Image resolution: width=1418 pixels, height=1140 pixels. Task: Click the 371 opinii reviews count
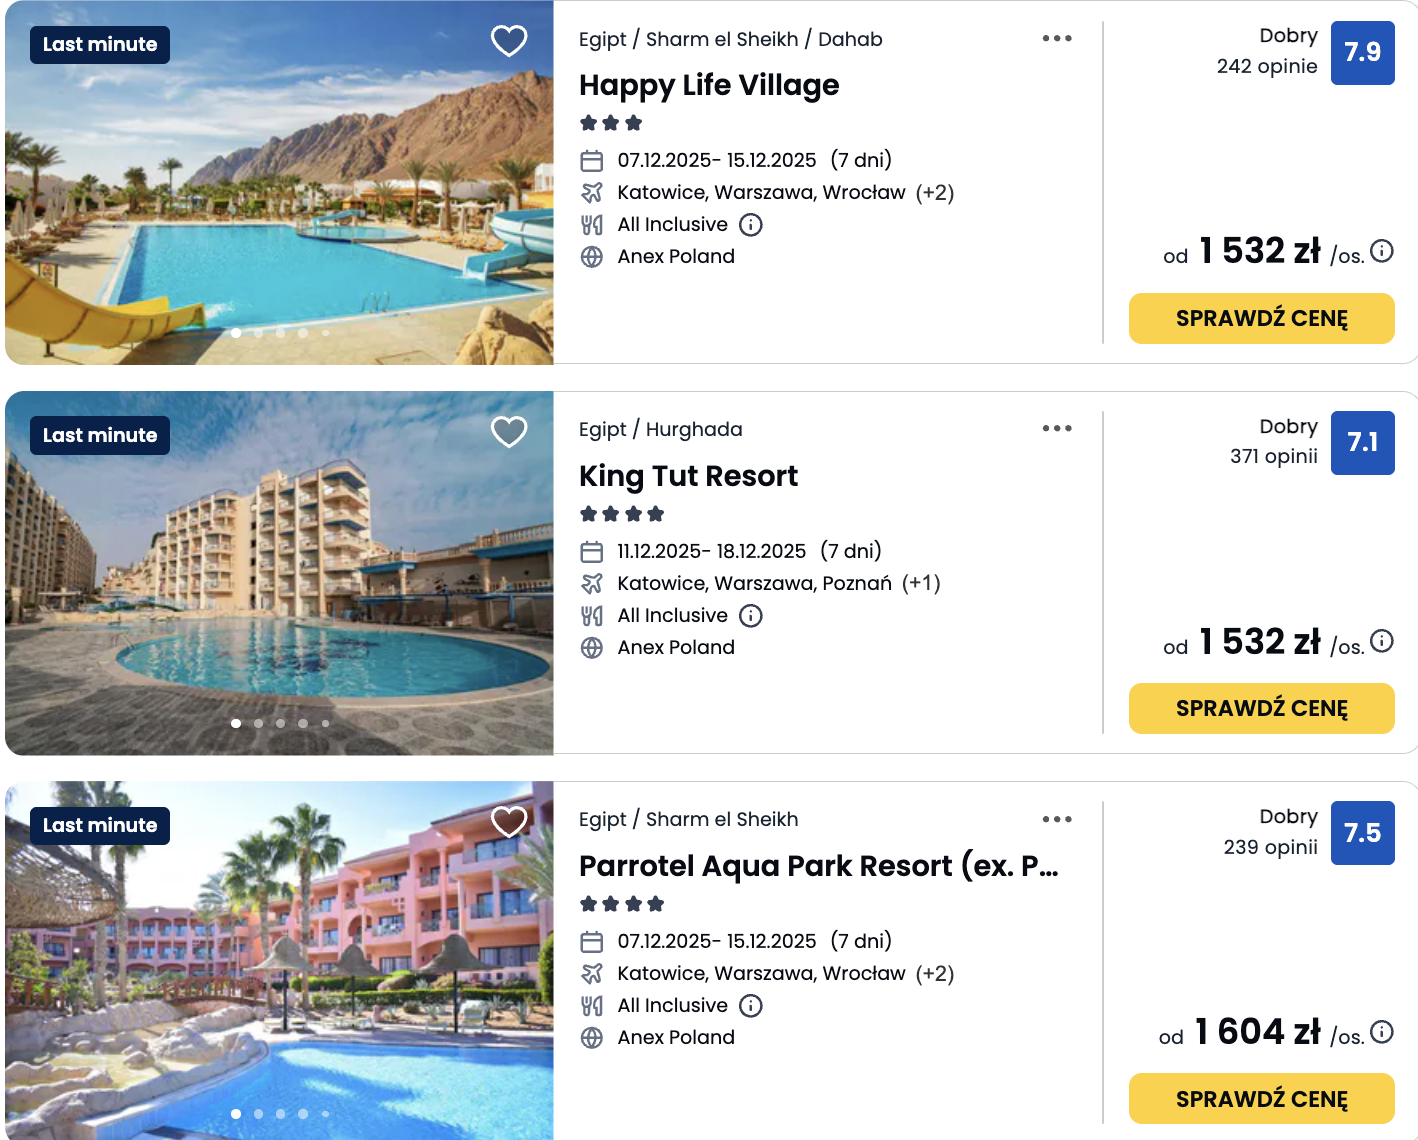click(x=1274, y=456)
